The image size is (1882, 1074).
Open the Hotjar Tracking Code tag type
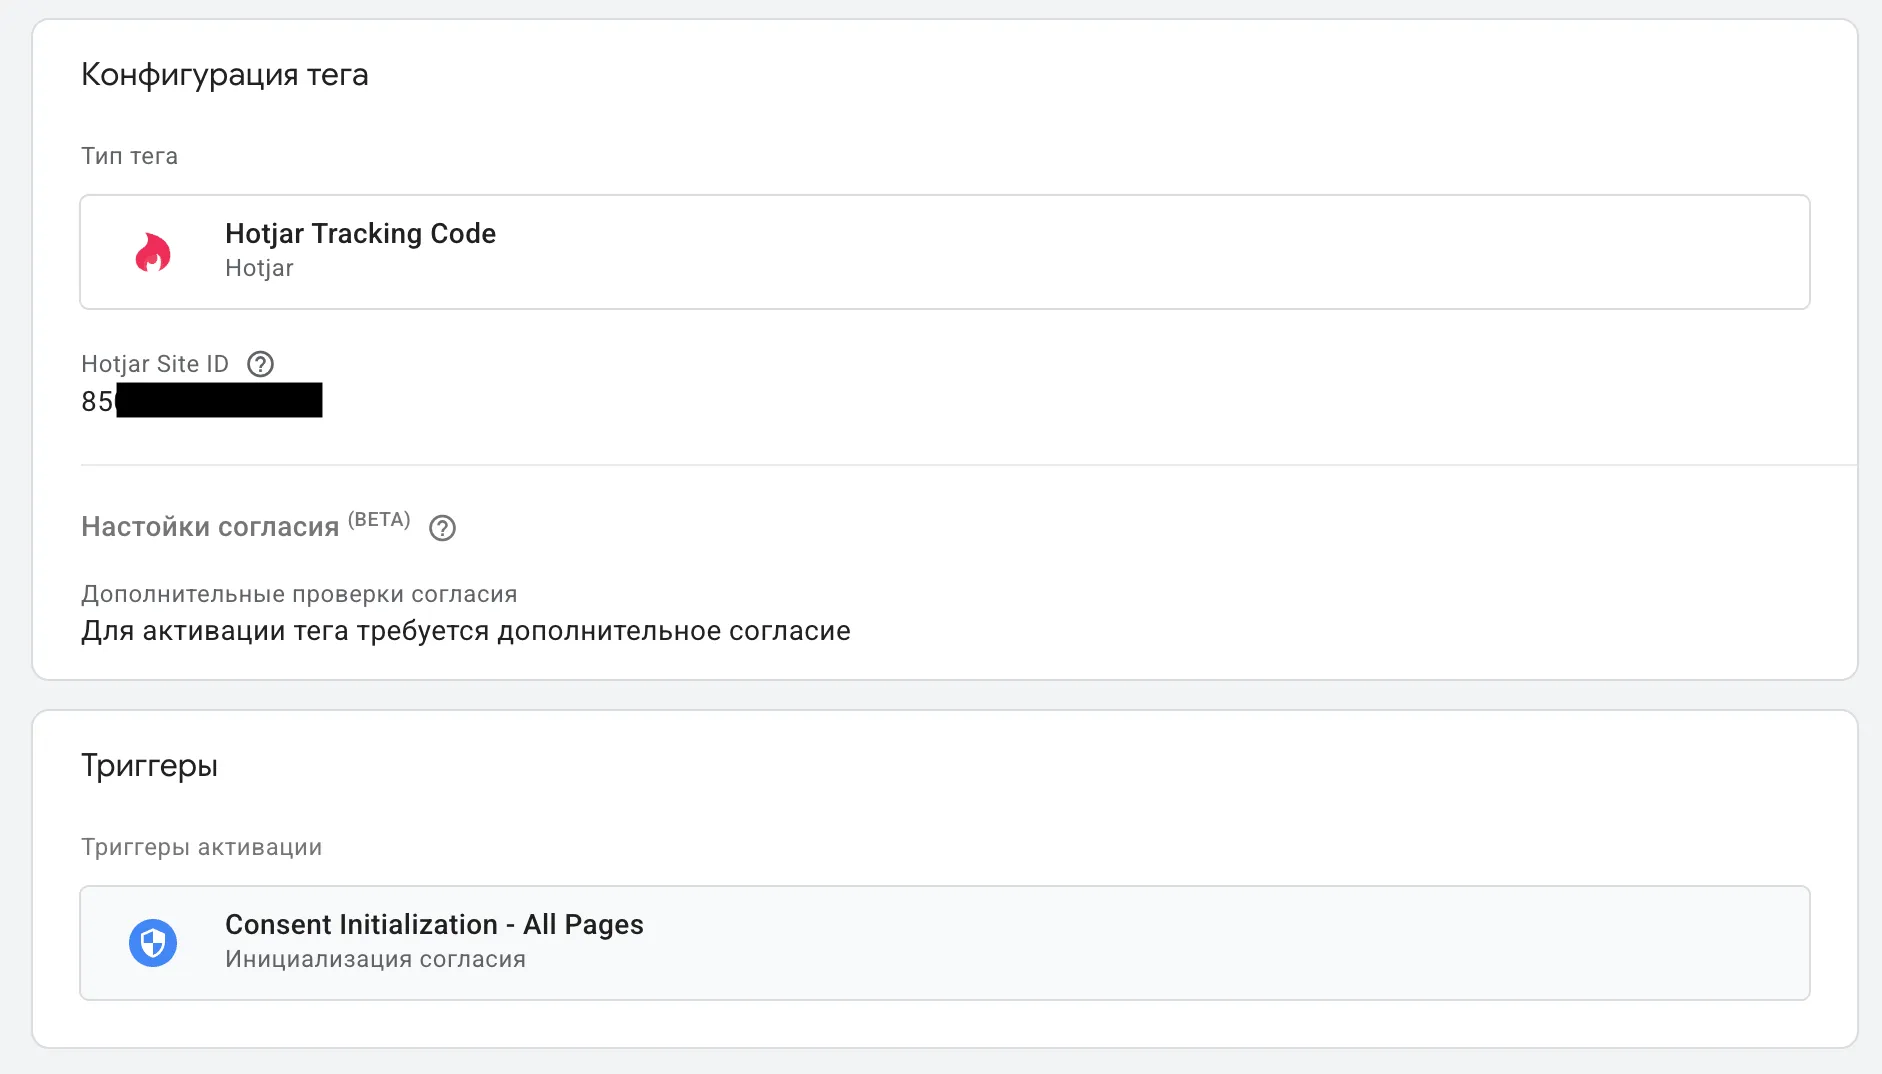945,252
